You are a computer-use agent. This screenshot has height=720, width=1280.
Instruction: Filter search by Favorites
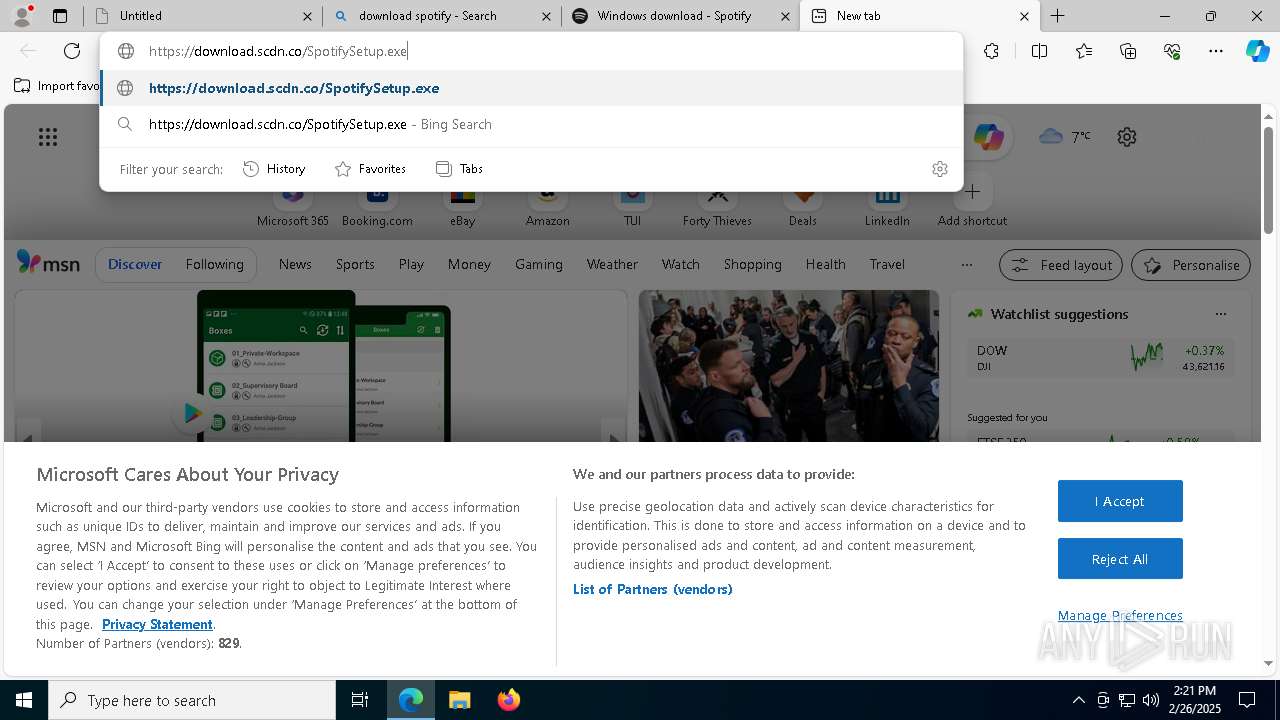click(371, 169)
